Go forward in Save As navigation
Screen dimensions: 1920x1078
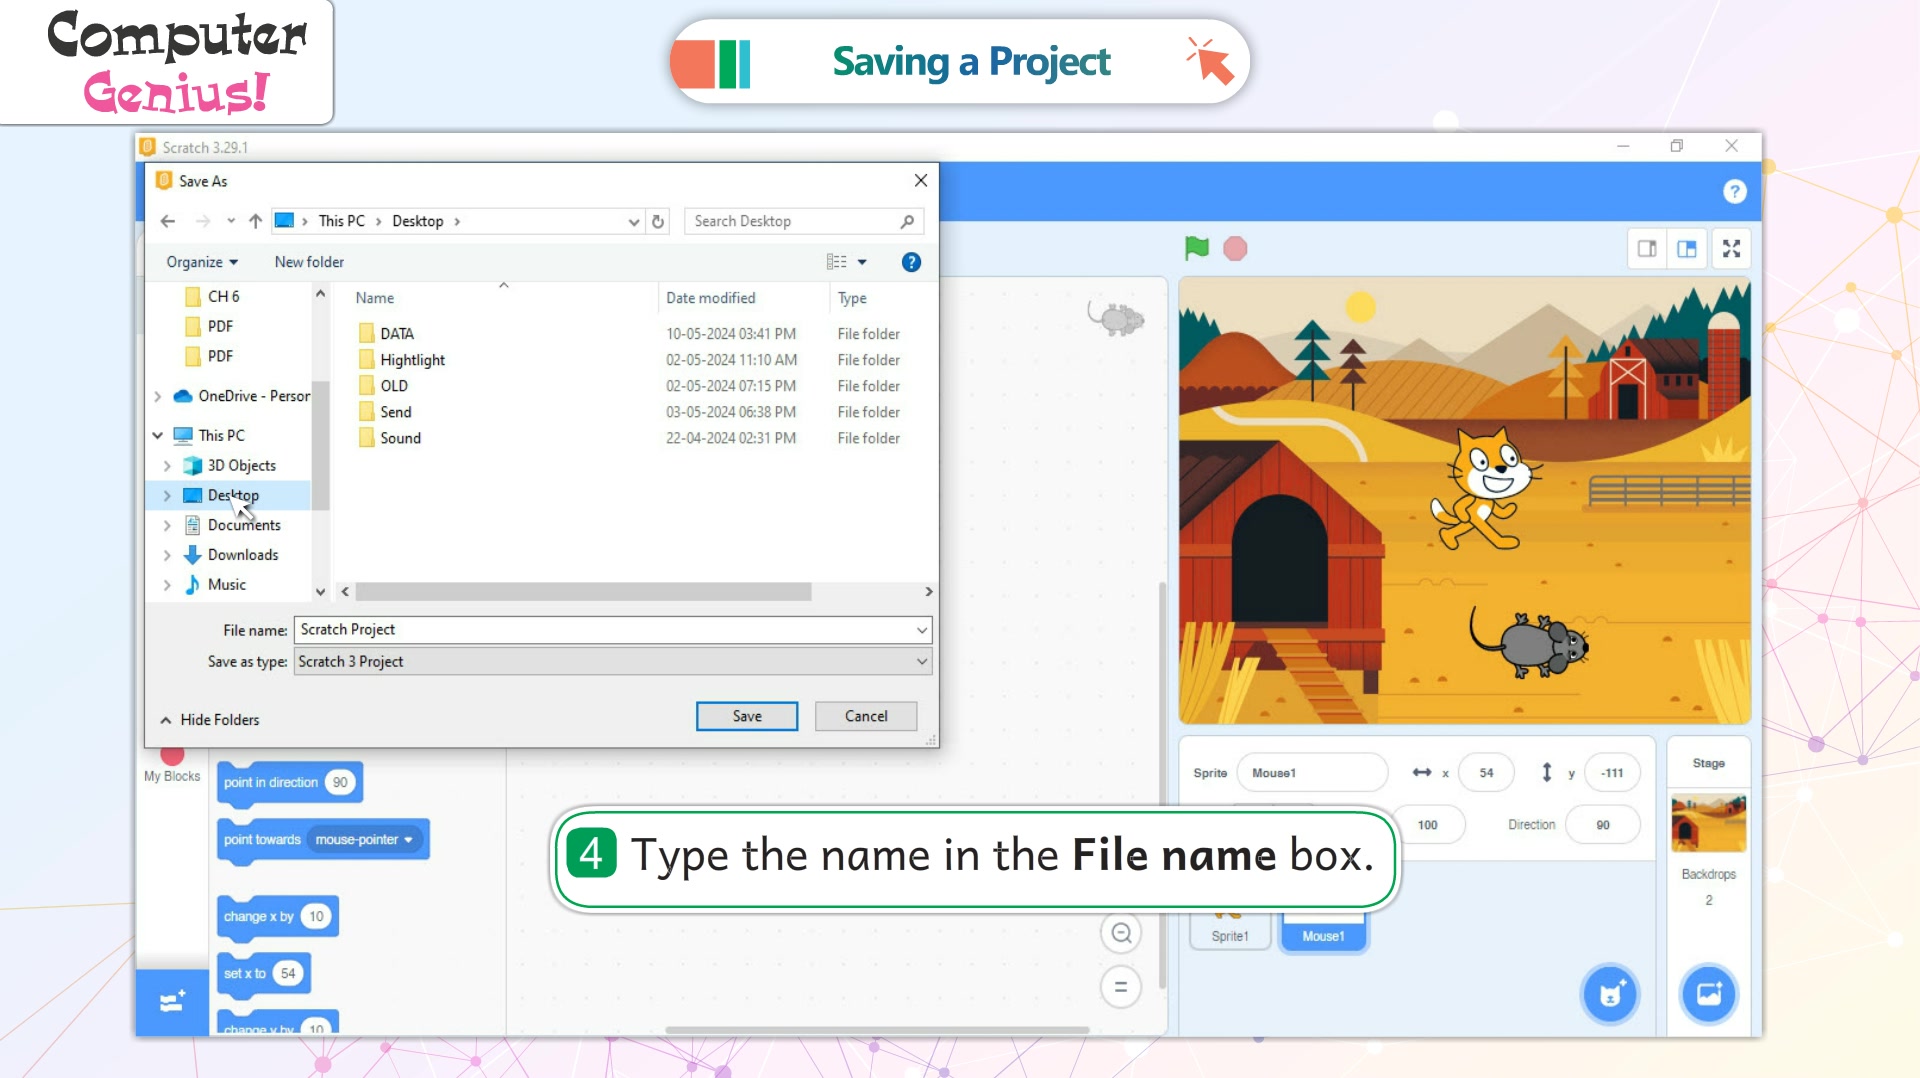[x=203, y=221]
